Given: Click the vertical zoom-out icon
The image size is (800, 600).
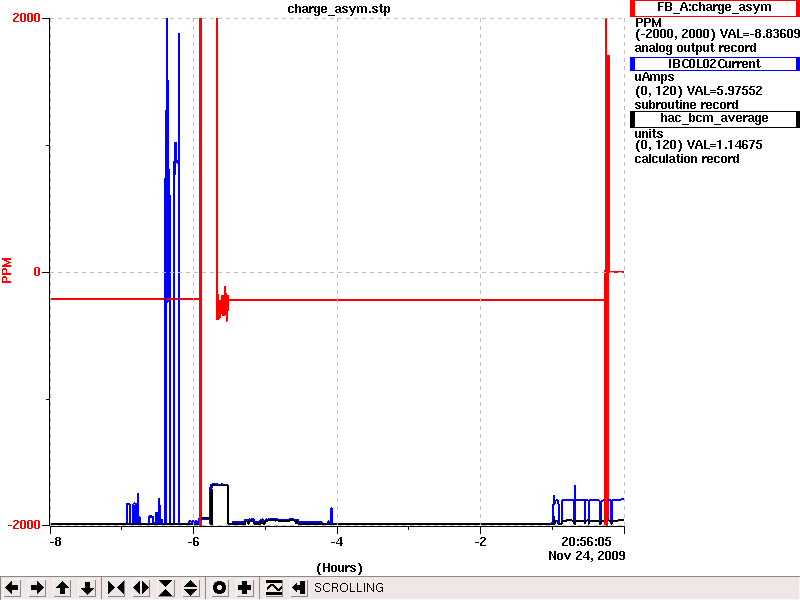Looking at the screenshot, I should pos(191,588).
